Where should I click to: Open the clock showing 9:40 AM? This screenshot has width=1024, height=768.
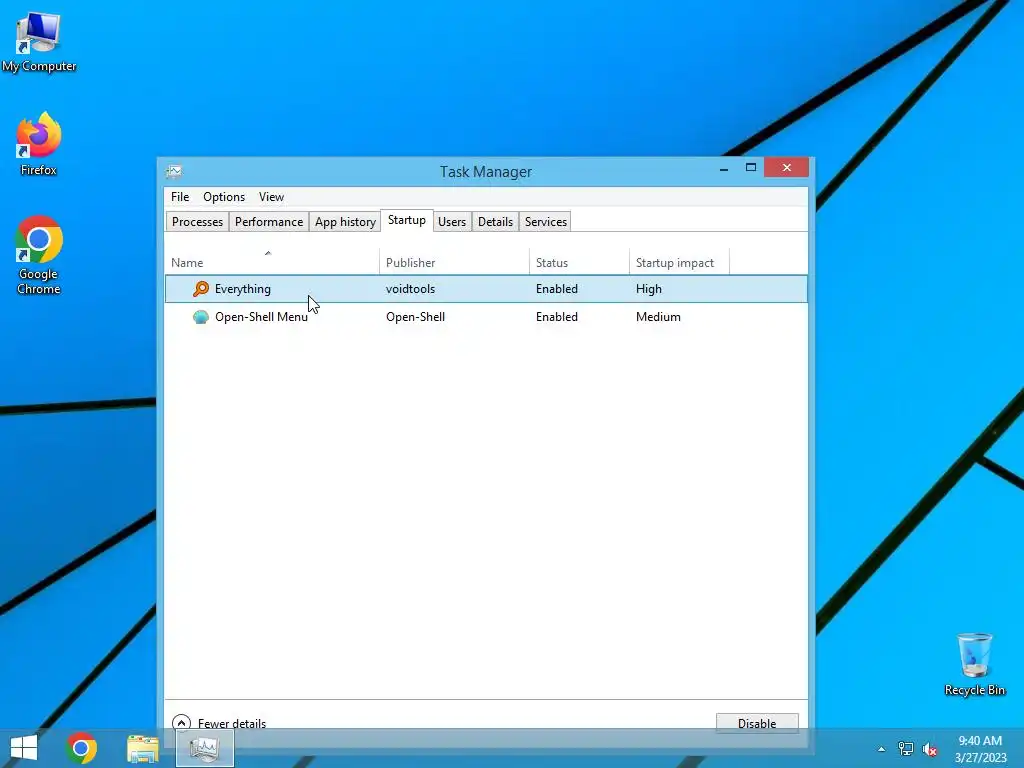coord(980,749)
